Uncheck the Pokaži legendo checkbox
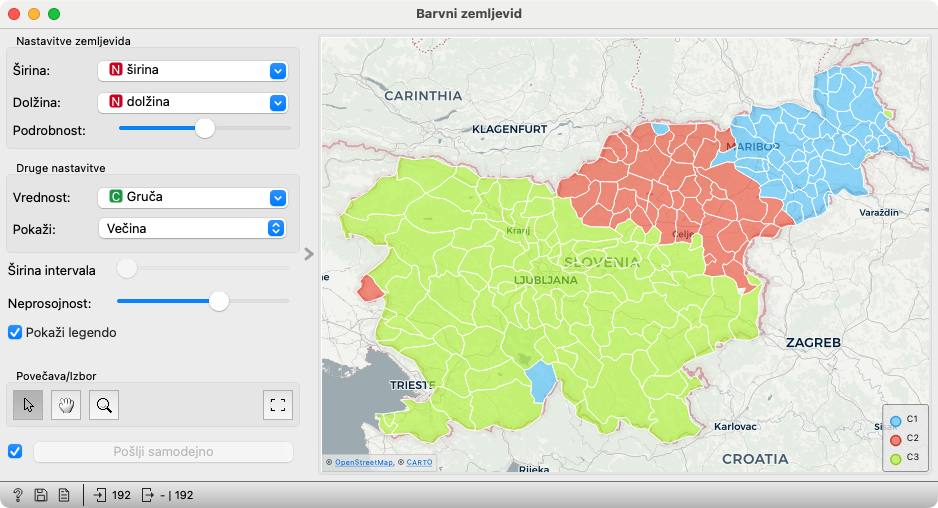Screen dimensions: 938x508 click(x=15, y=332)
